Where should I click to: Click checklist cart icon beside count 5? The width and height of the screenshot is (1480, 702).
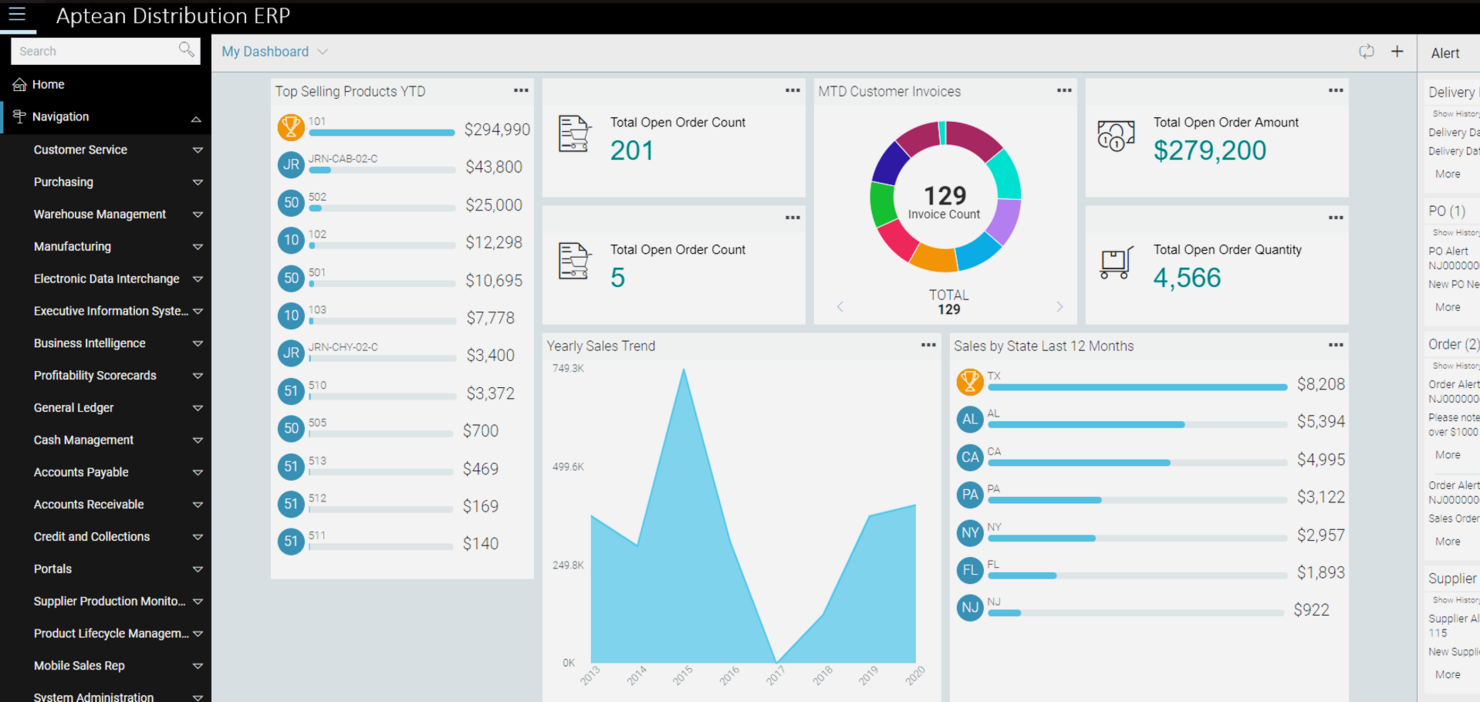click(575, 261)
